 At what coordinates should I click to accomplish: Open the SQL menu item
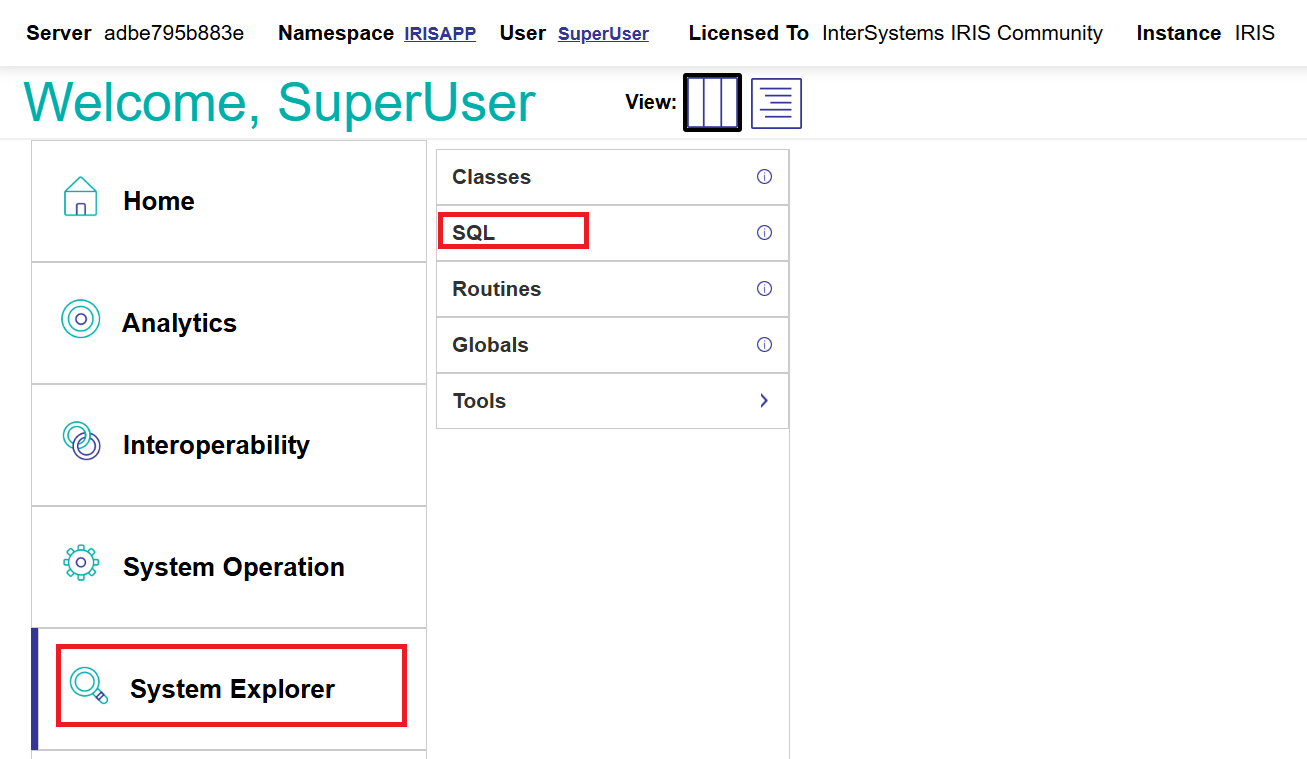pyautogui.click(x=474, y=233)
